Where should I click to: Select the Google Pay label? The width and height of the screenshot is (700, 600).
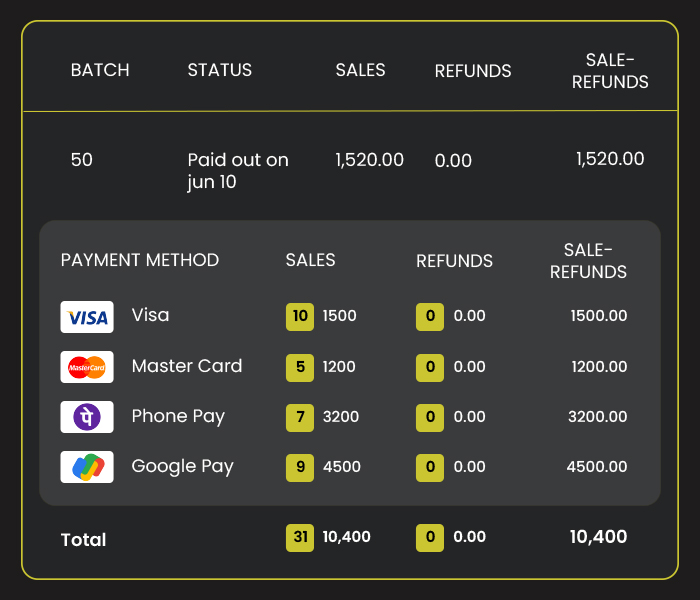(x=182, y=467)
